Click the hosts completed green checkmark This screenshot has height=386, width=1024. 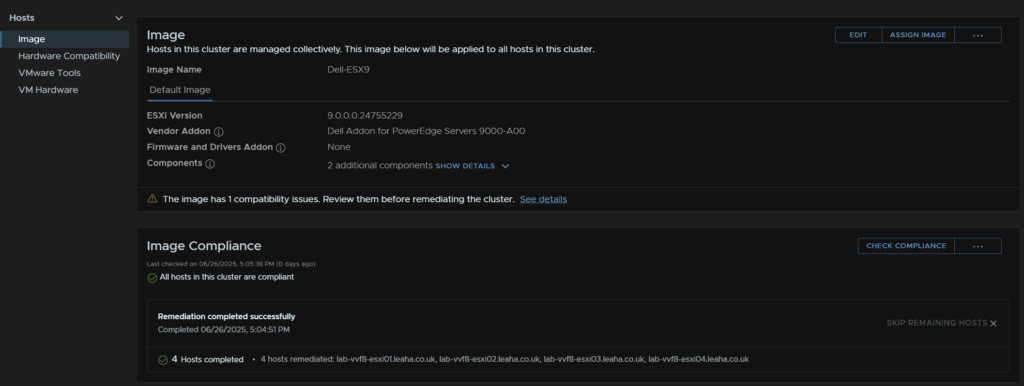[163, 360]
